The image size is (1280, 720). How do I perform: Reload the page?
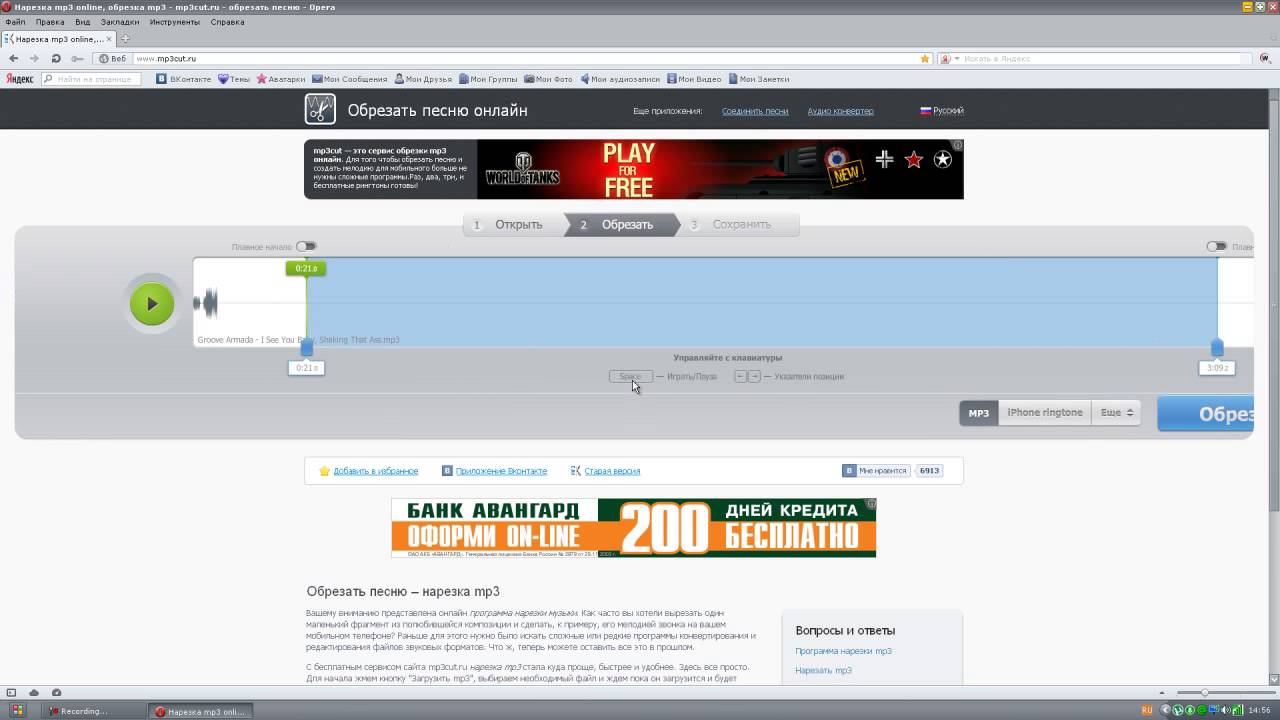tap(56, 58)
